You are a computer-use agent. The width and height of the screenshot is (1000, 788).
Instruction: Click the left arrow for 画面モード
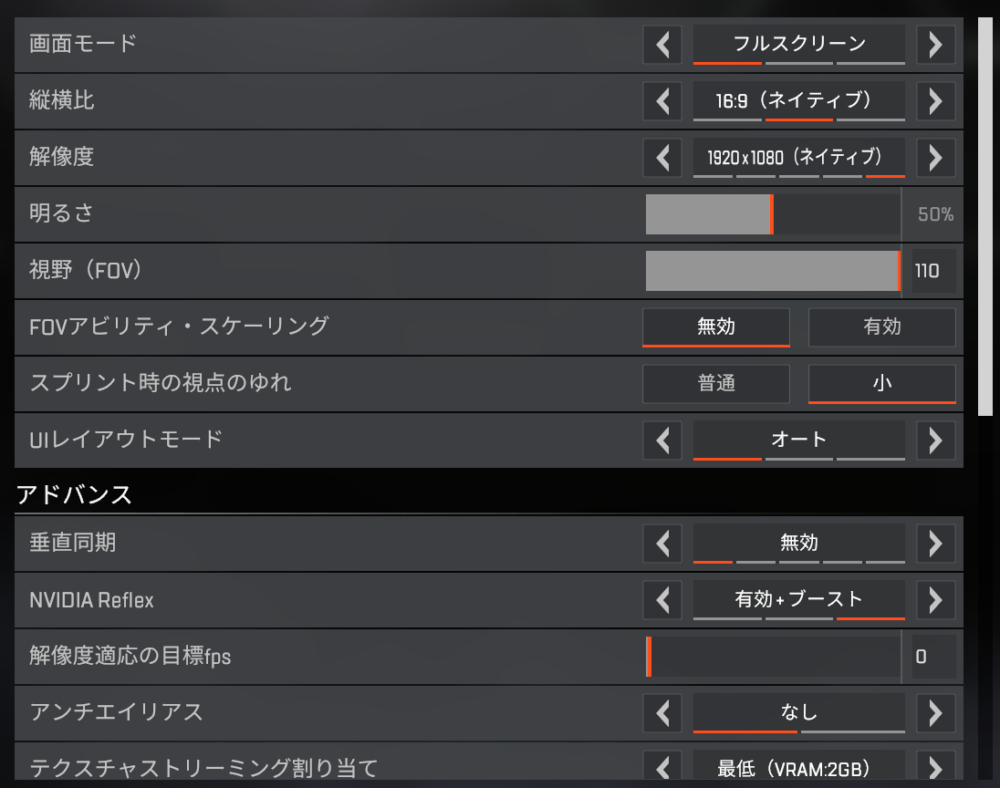click(x=662, y=44)
